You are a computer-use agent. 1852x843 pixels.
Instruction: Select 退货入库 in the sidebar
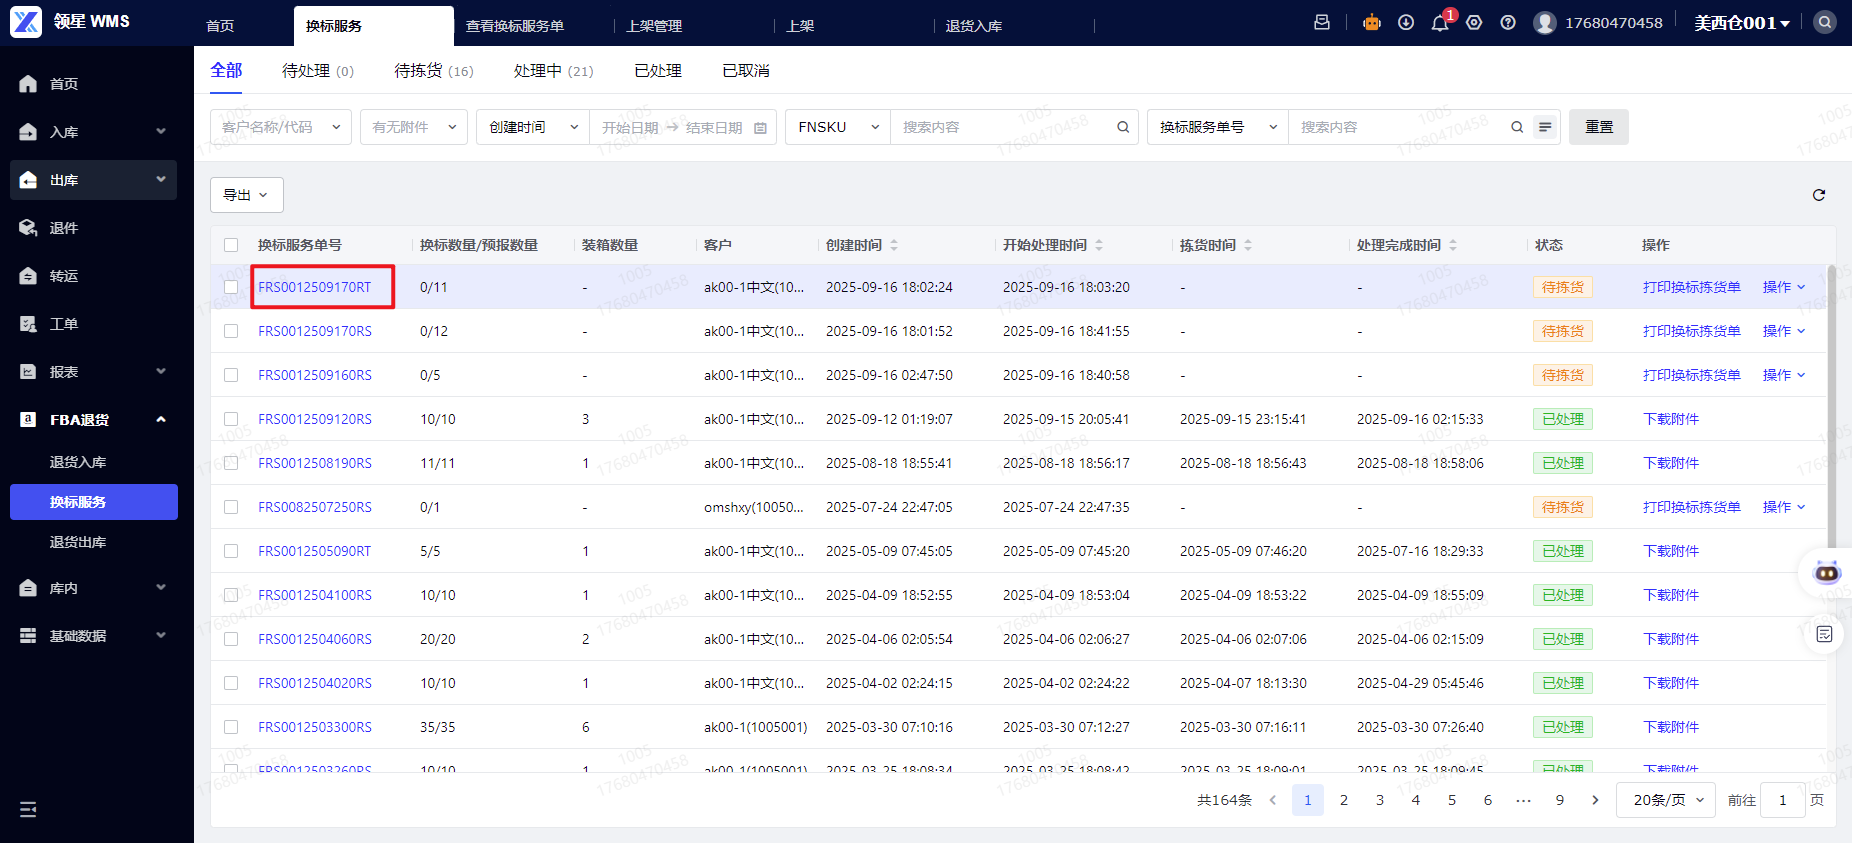tap(78, 462)
